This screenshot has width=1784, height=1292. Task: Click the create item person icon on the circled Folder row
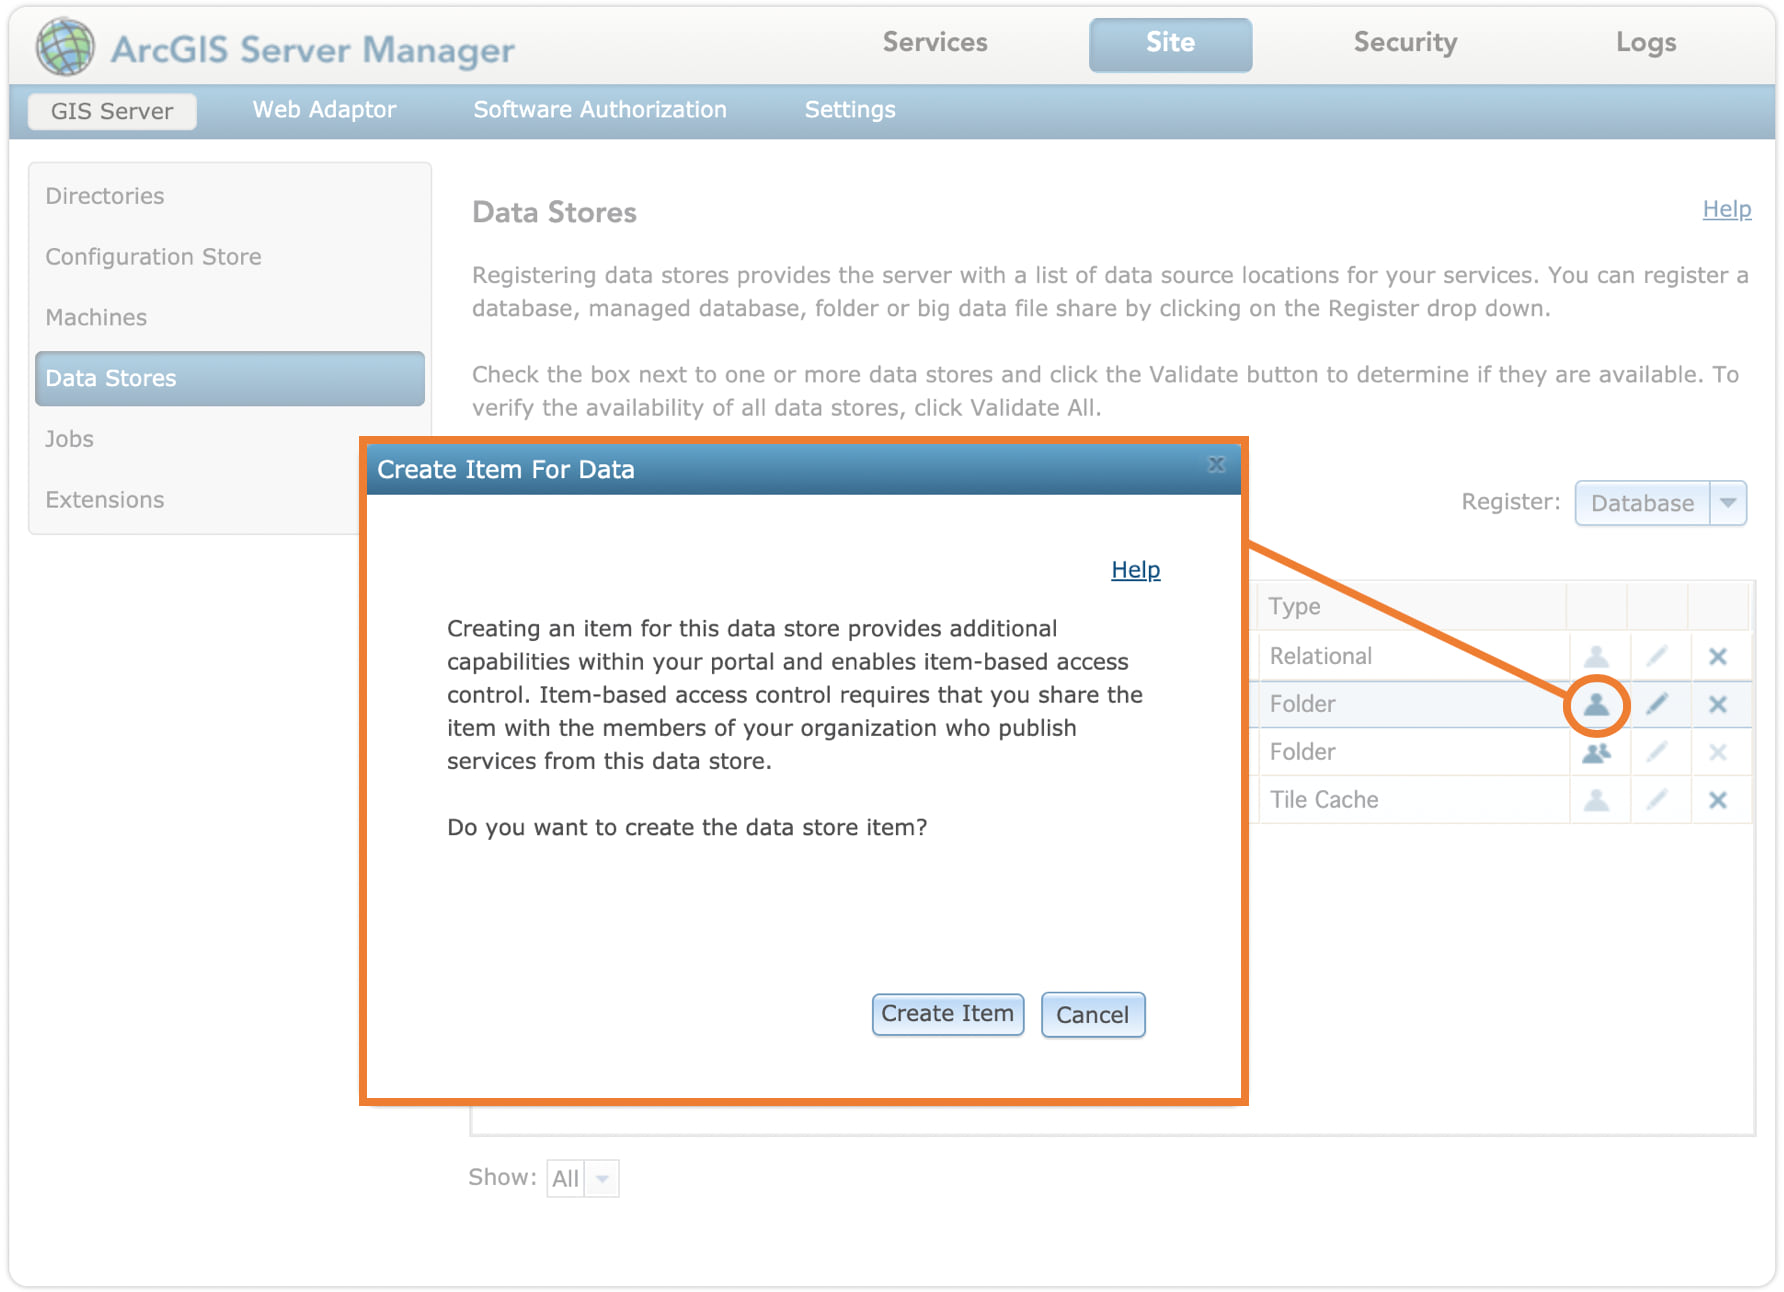point(1598,704)
